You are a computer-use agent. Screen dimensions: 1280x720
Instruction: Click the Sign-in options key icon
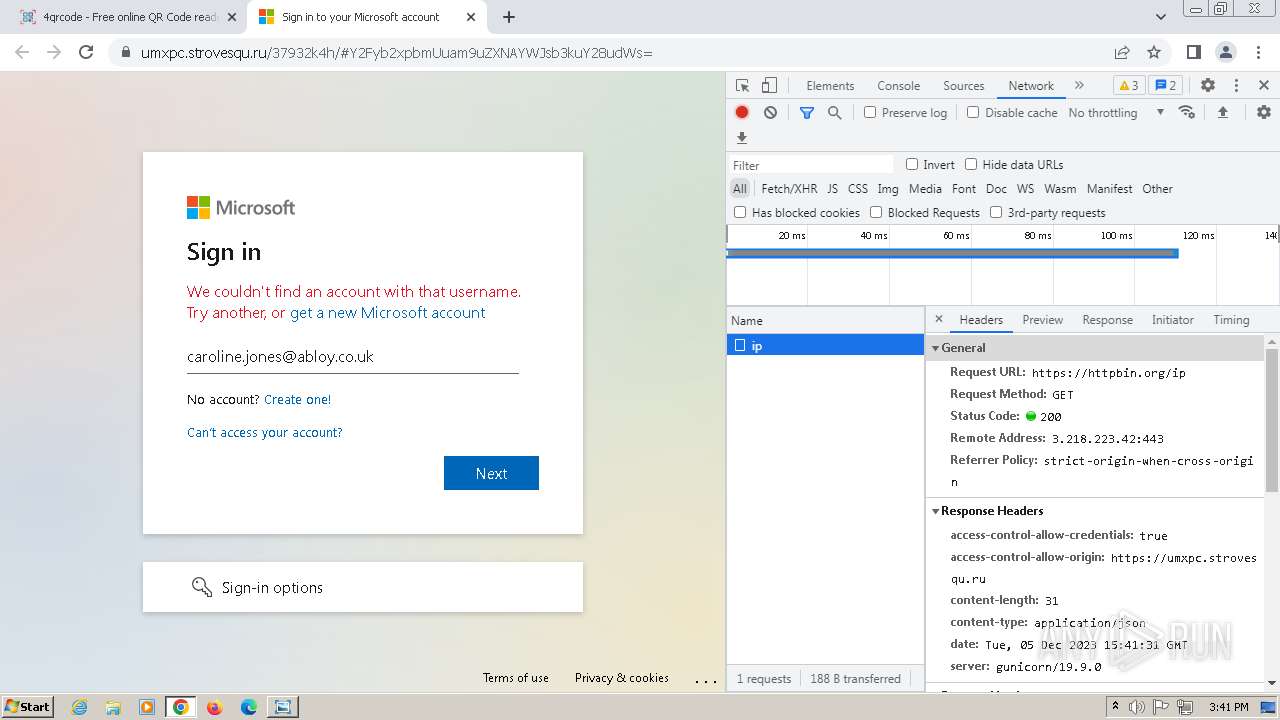201,587
